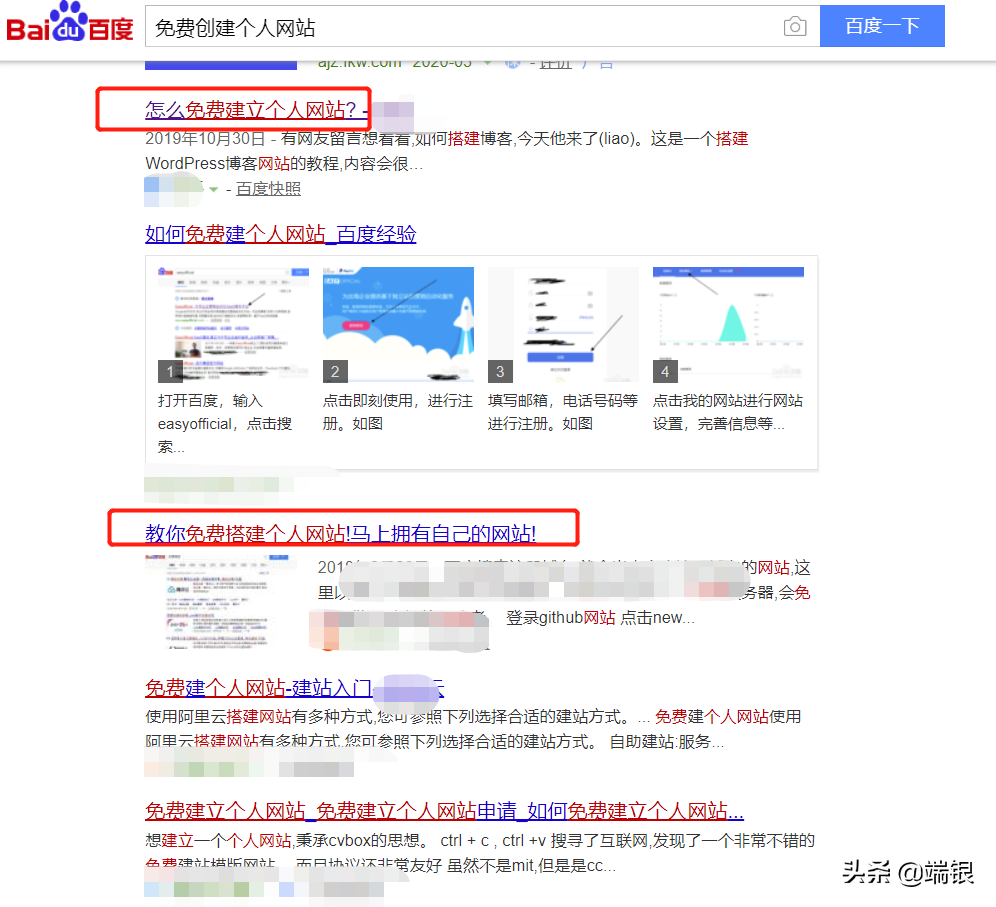Open result 怎么免费建立个人网站?
The width and height of the screenshot is (996, 907).
(x=257, y=110)
